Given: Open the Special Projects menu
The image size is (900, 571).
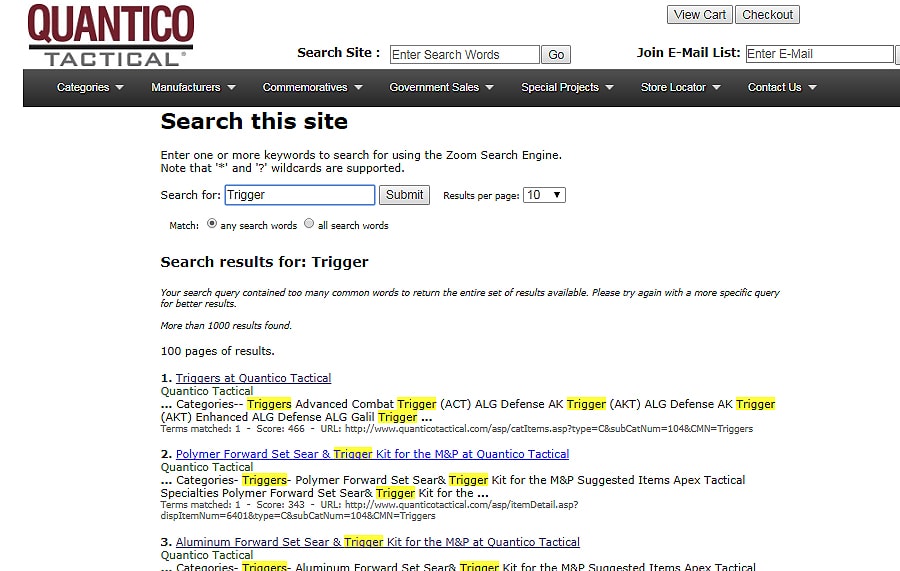Looking at the screenshot, I should 567,87.
